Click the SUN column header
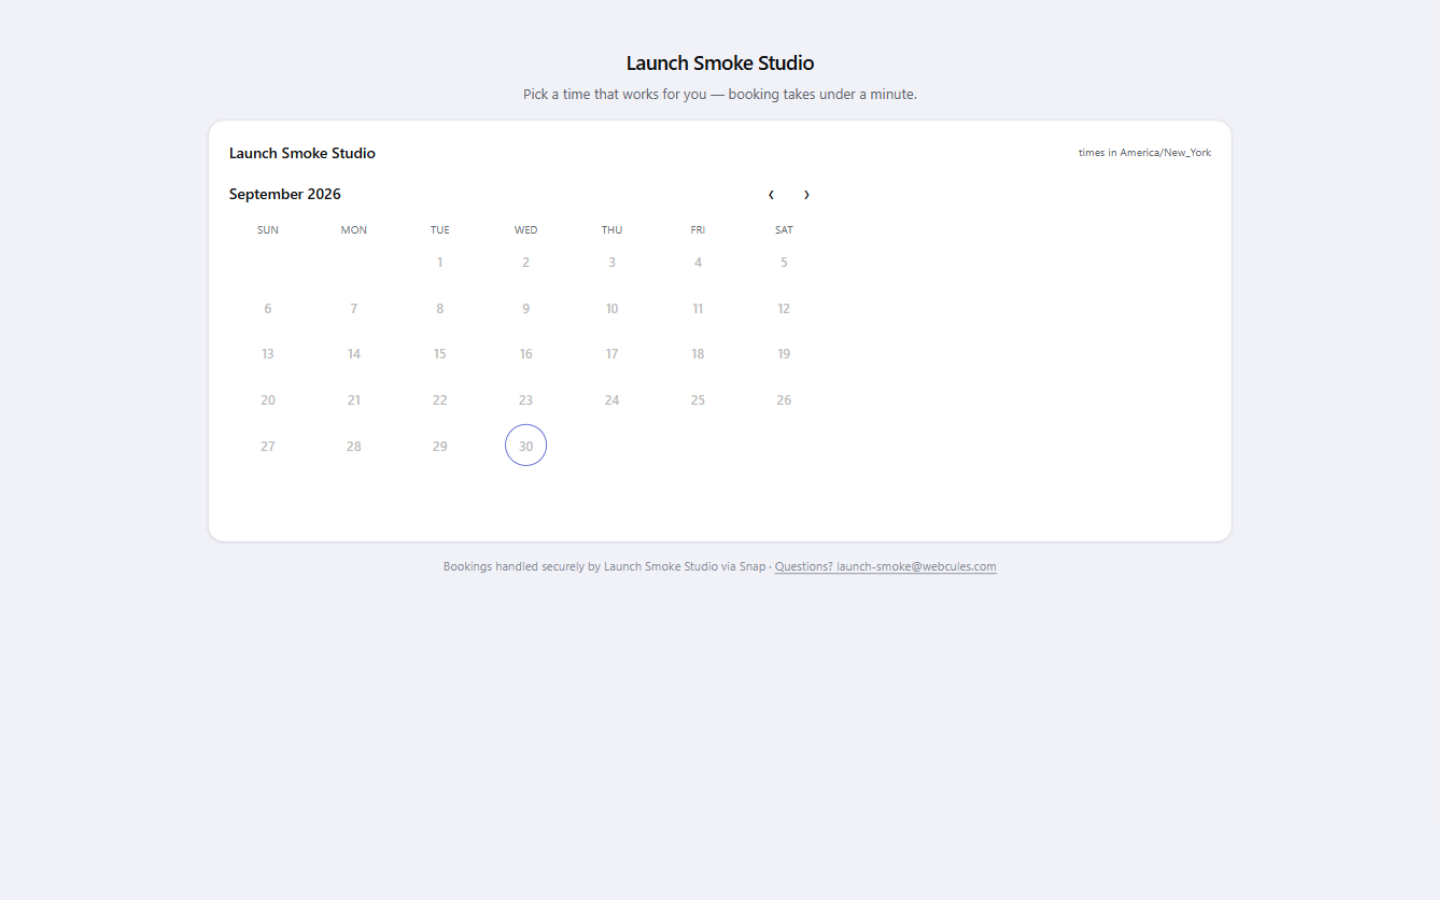This screenshot has height=900, width=1440. [268, 230]
